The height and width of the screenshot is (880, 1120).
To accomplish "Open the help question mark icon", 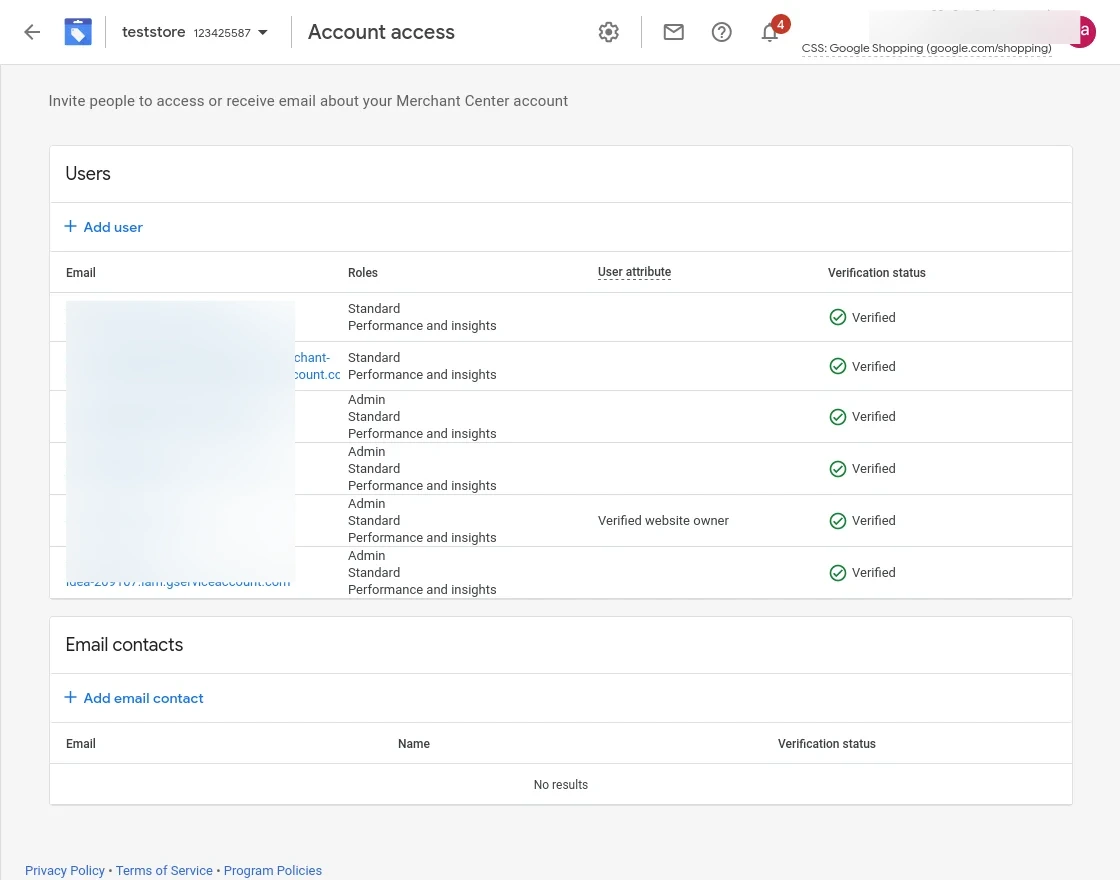I will (721, 32).
